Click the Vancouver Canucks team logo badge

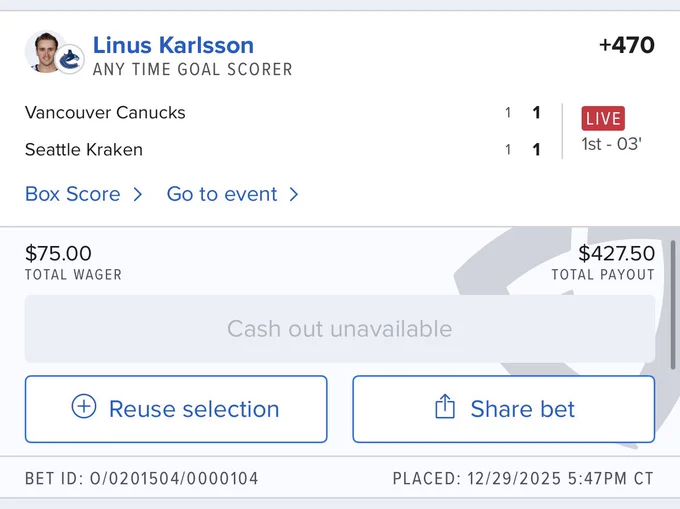[x=70, y=59]
